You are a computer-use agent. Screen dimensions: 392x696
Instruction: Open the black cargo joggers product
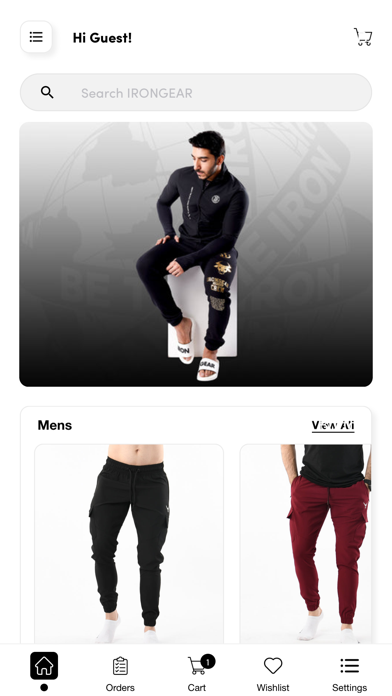click(129, 544)
